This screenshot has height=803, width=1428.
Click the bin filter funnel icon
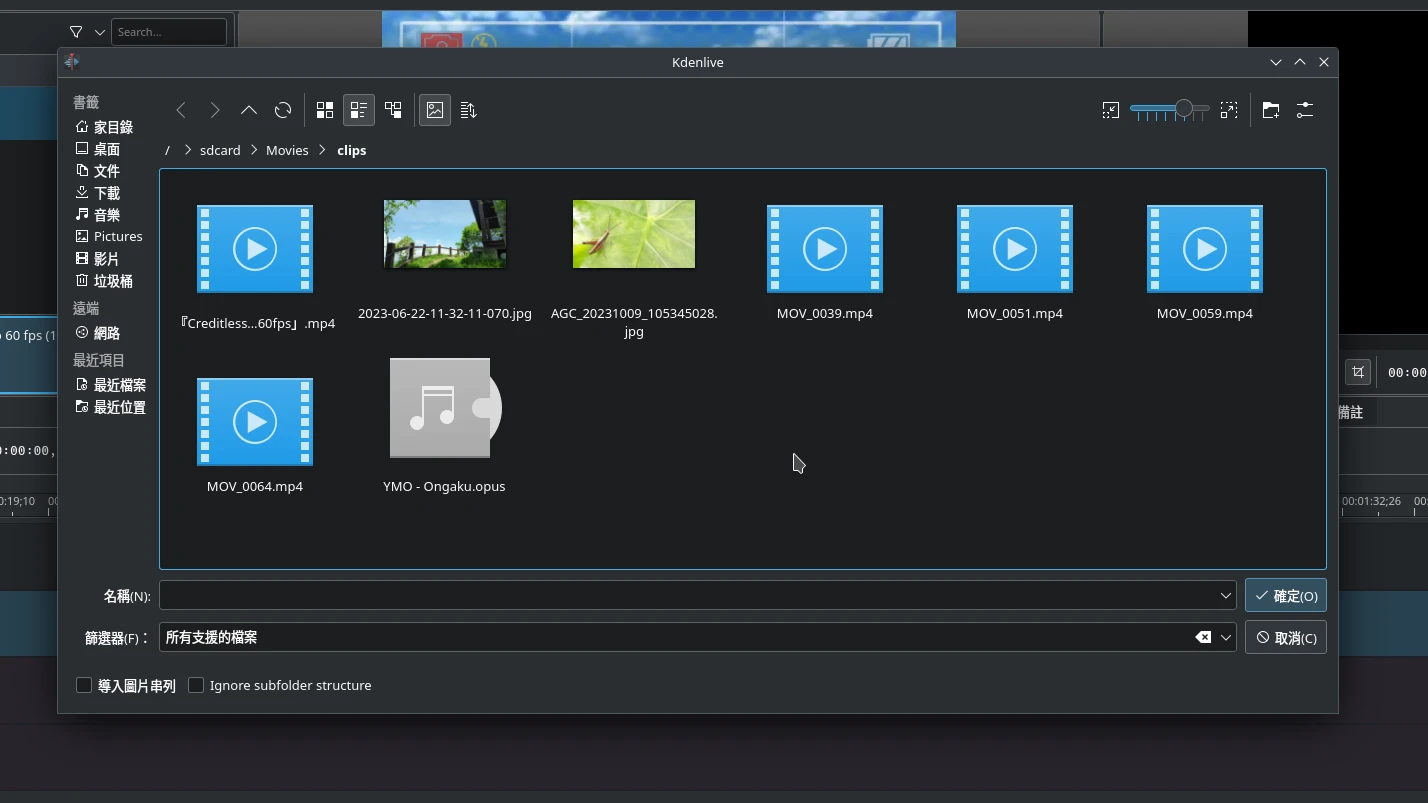pos(76,32)
